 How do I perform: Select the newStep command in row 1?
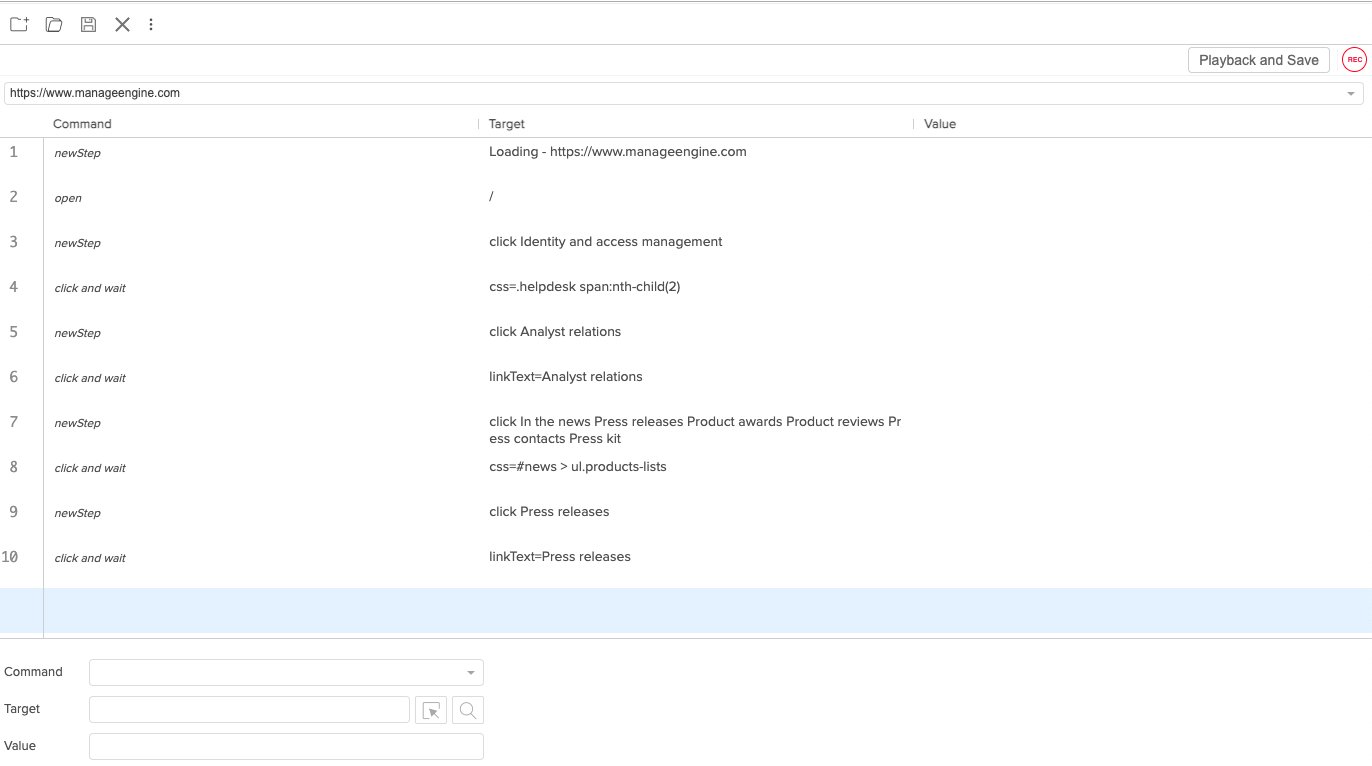tap(78, 153)
